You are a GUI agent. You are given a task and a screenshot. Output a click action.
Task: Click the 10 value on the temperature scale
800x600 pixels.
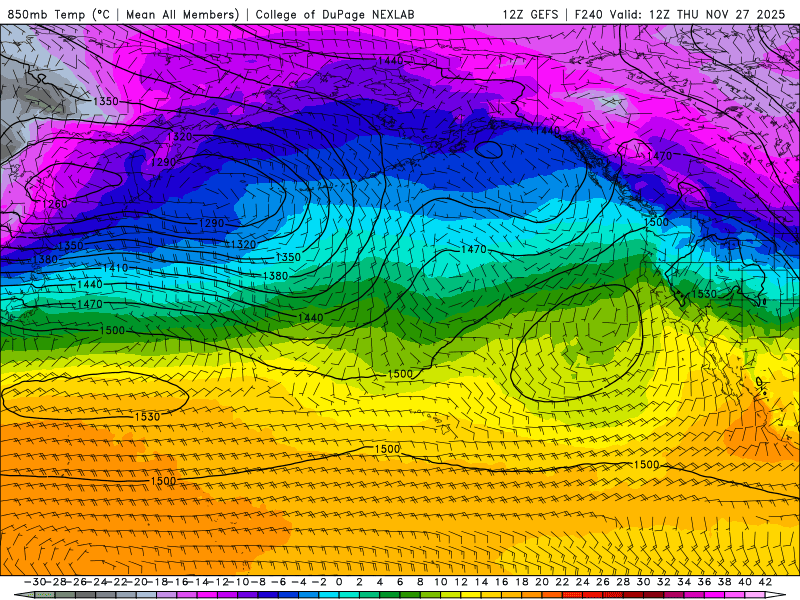441,582
